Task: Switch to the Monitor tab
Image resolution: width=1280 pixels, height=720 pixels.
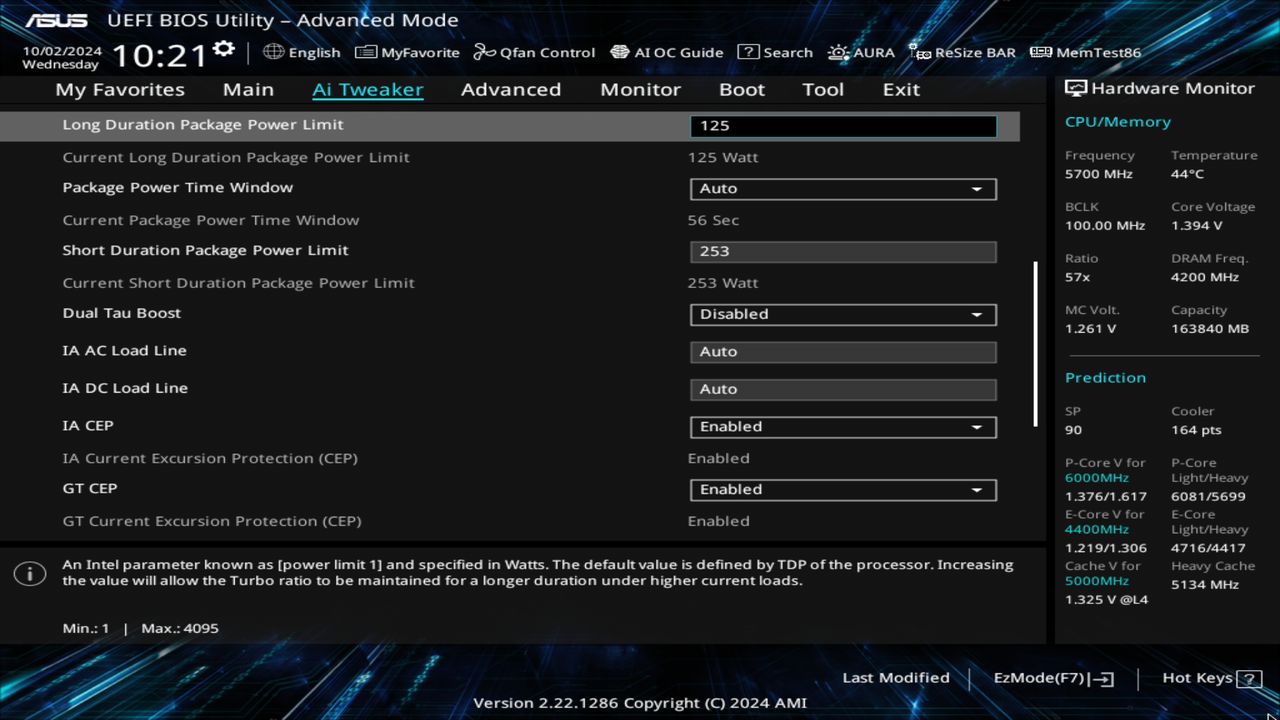Action: pos(640,89)
